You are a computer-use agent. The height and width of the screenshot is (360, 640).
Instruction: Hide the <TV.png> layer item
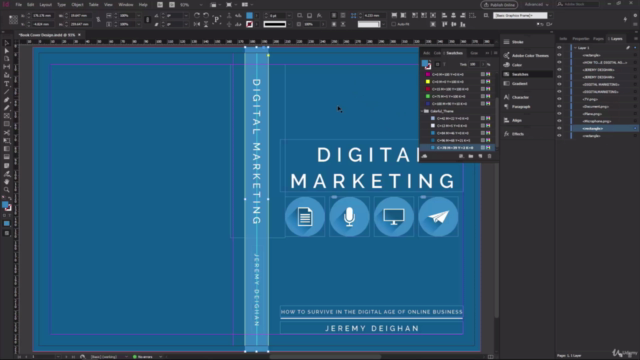point(559,99)
